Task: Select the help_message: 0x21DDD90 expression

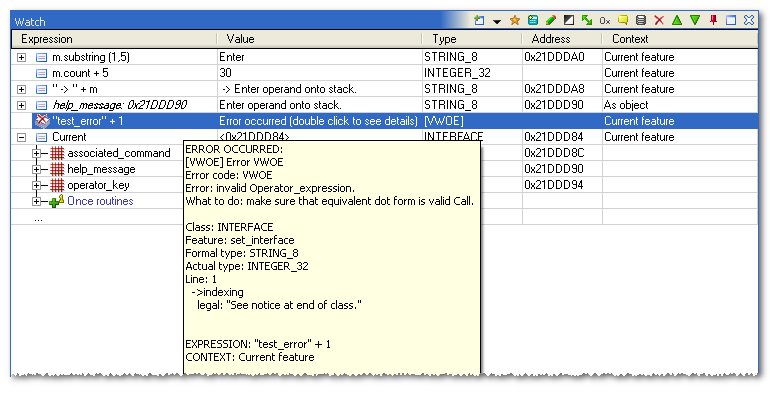Action: (119, 105)
